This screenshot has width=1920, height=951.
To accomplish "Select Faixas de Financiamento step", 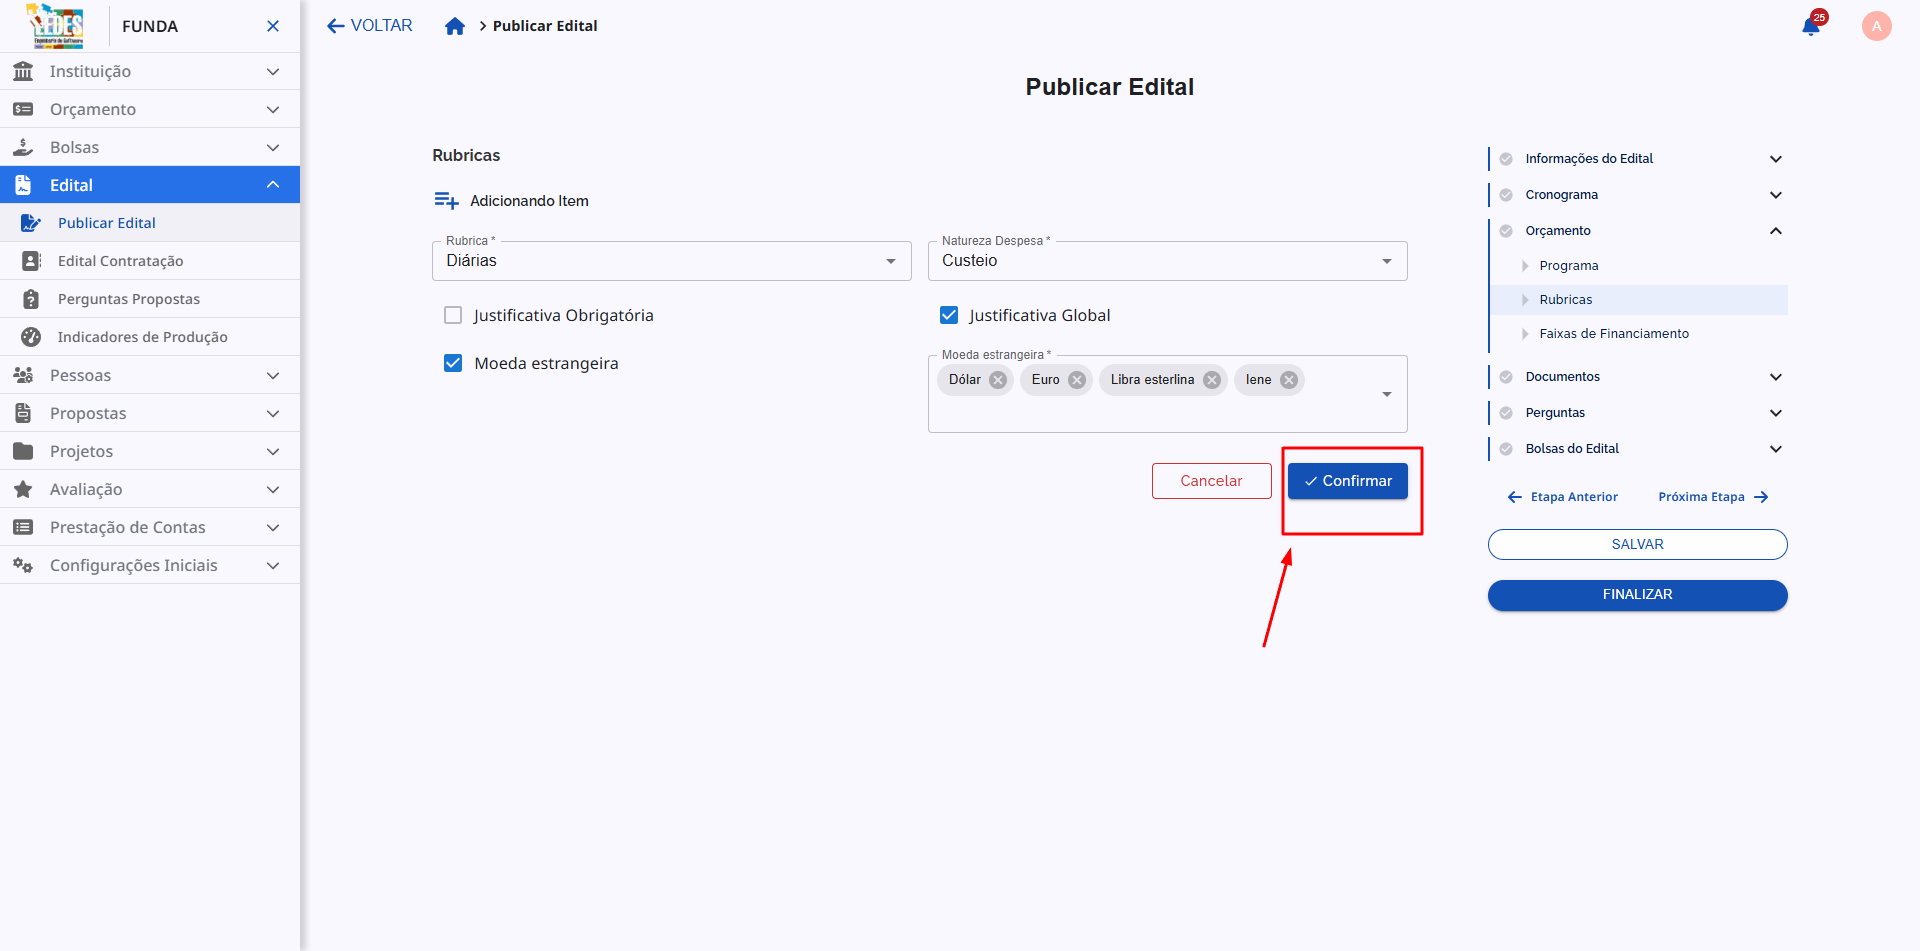I will point(1613,334).
